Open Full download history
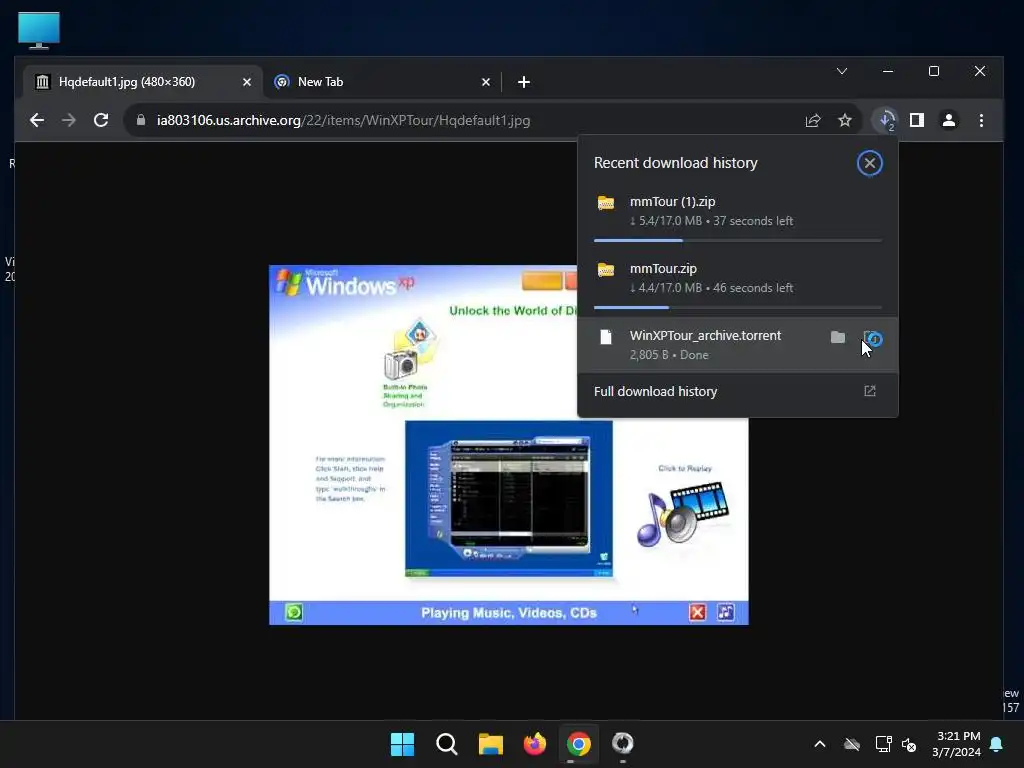The image size is (1024, 768). (x=737, y=391)
